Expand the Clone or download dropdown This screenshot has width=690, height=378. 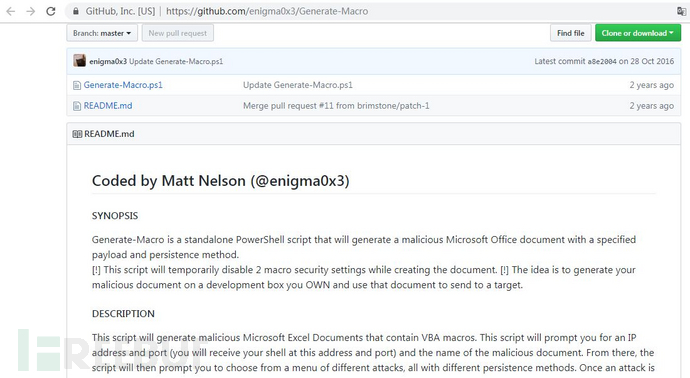click(x=638, y=33)
